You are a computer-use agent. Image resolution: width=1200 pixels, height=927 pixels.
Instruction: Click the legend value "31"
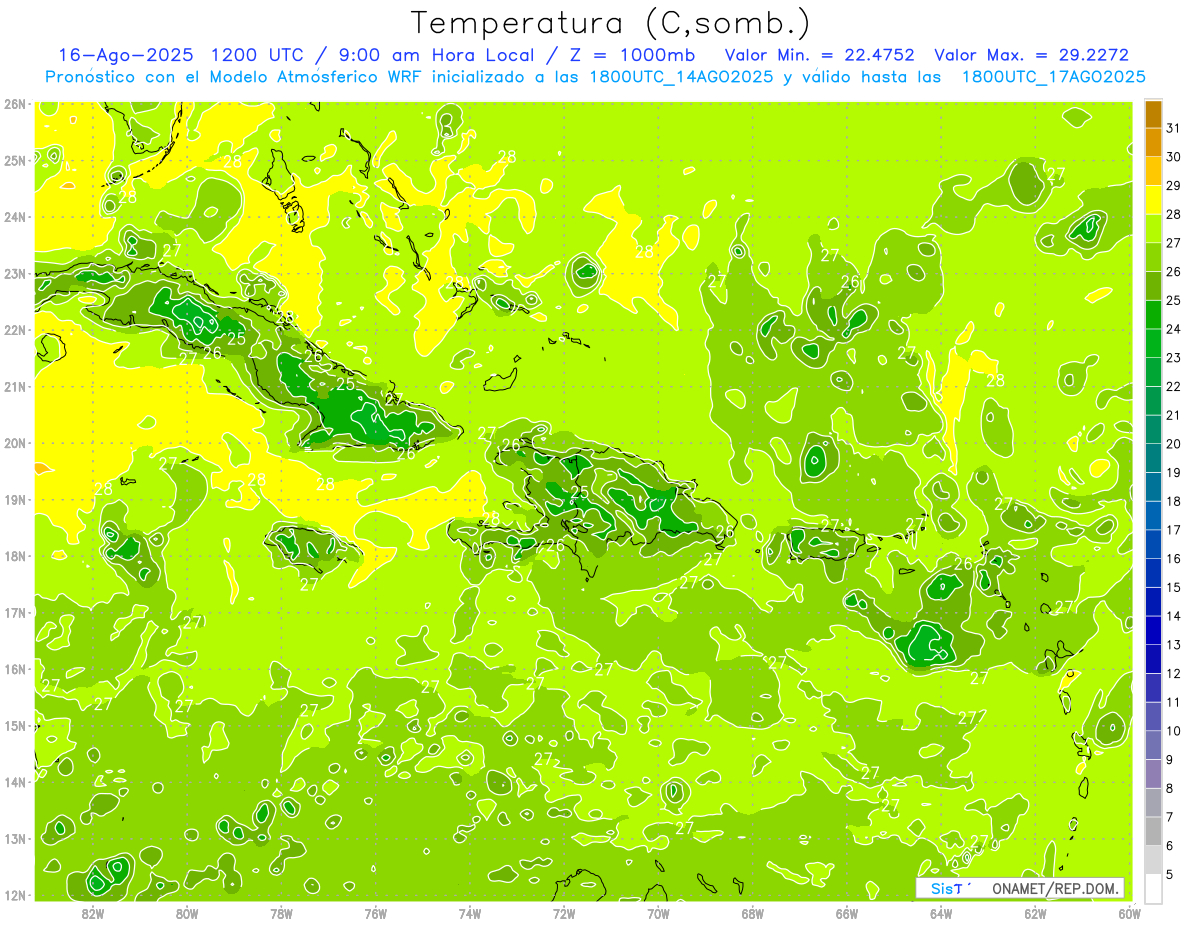click(x=1174, y=128)
